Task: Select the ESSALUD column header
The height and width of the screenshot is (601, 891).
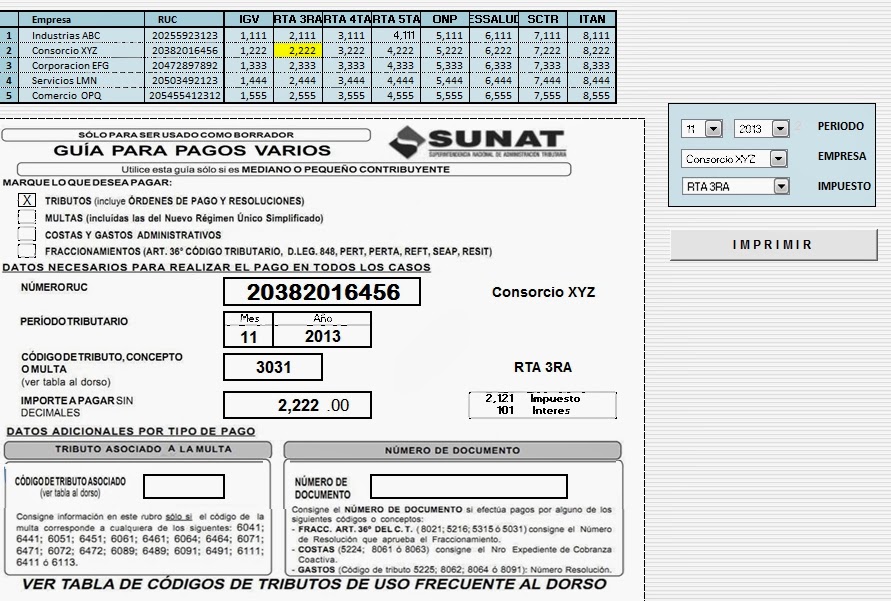Action: (494, 19)
